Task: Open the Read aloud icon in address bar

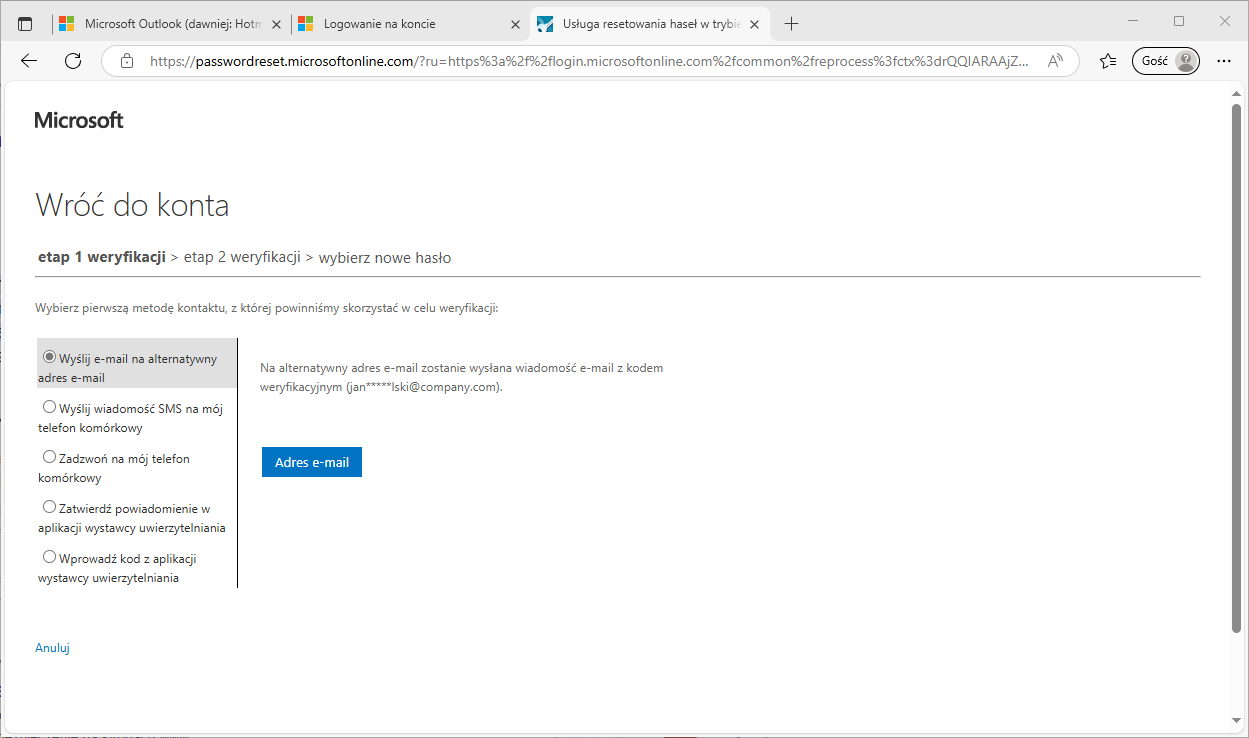Action: (1055, 61)
